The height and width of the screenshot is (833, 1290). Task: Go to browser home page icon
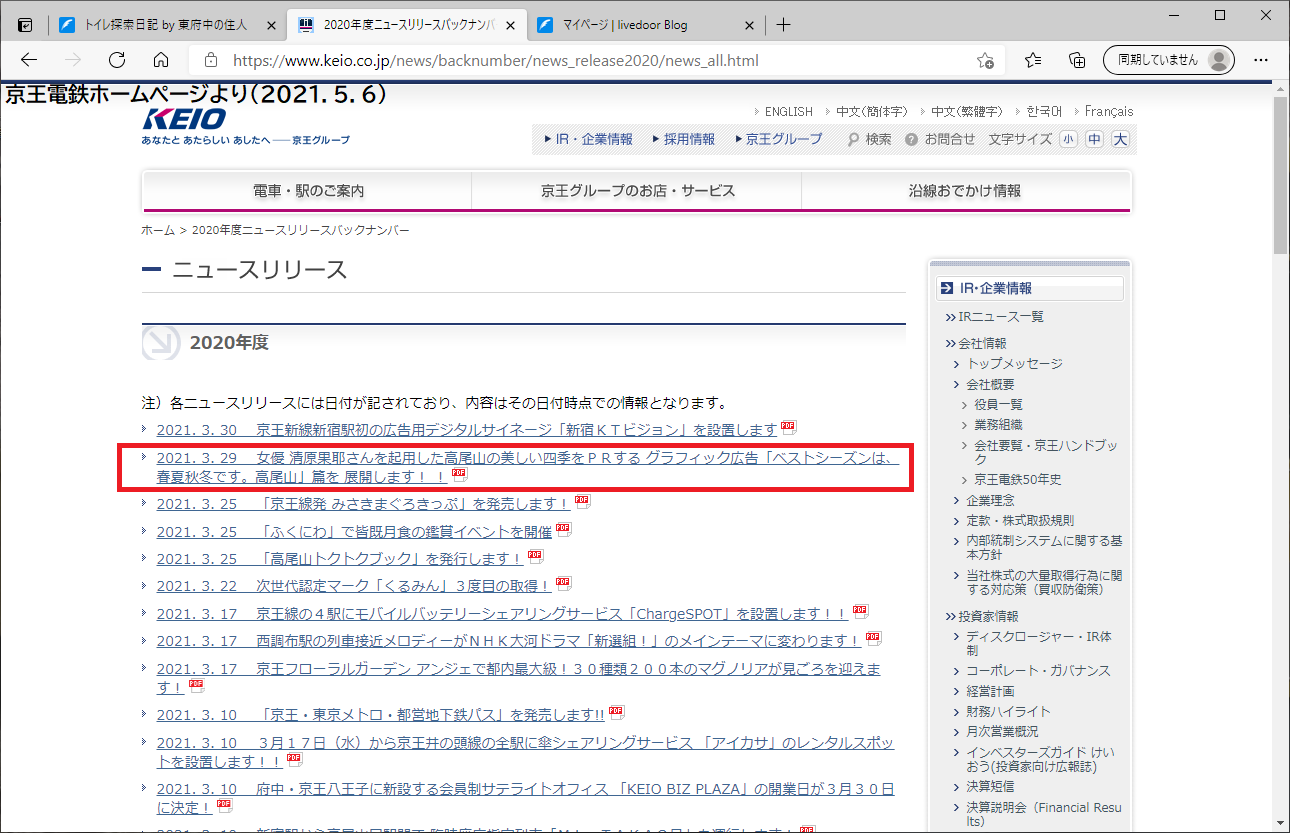[161, 60]
